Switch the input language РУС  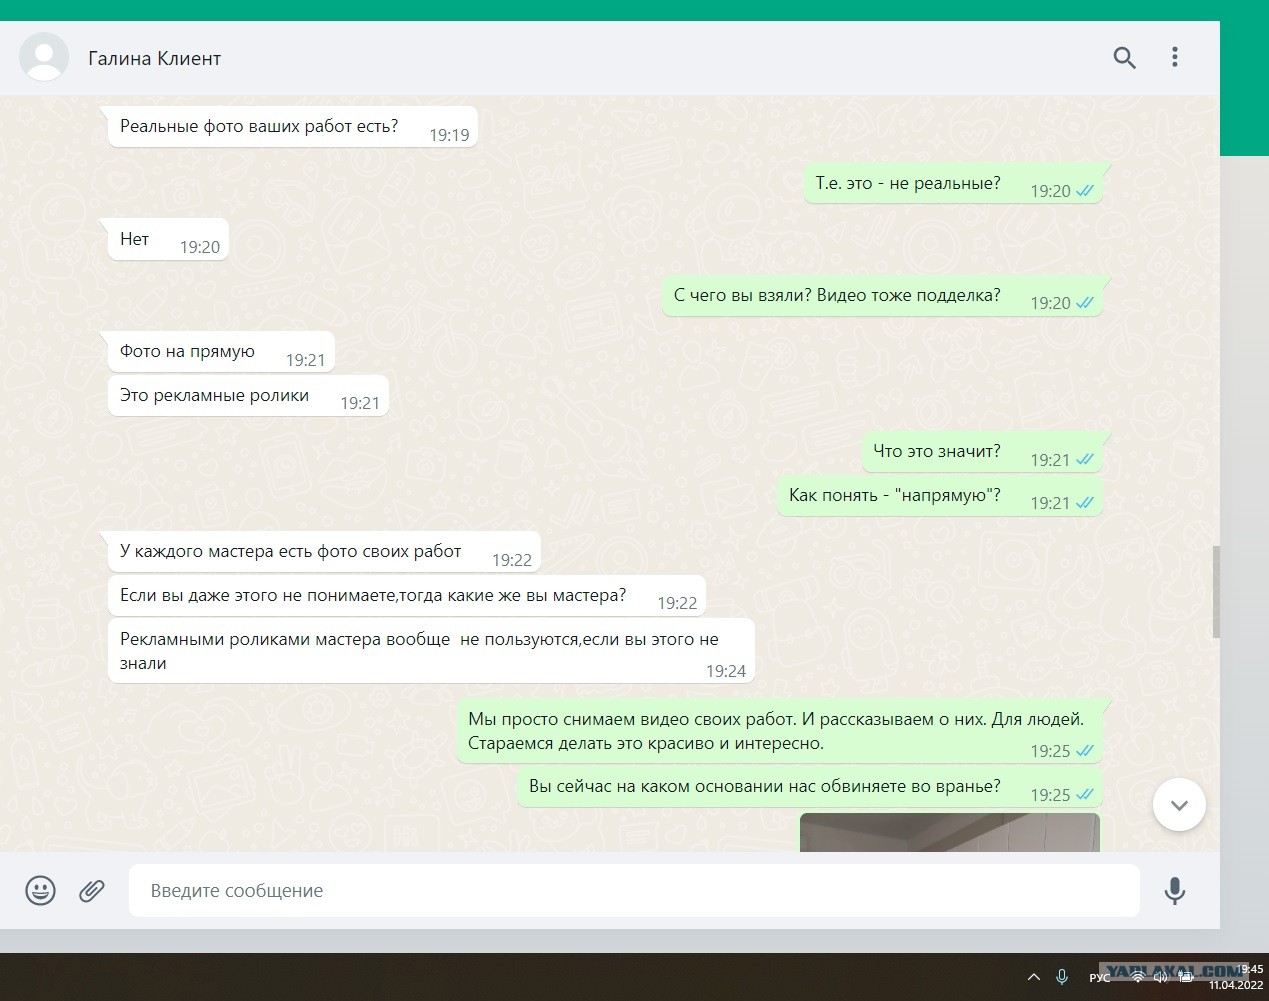click(x=1100, y=977)
